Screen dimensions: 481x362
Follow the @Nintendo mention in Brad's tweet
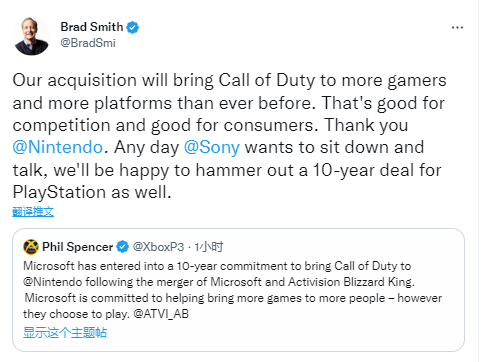(x=58, y=147)
